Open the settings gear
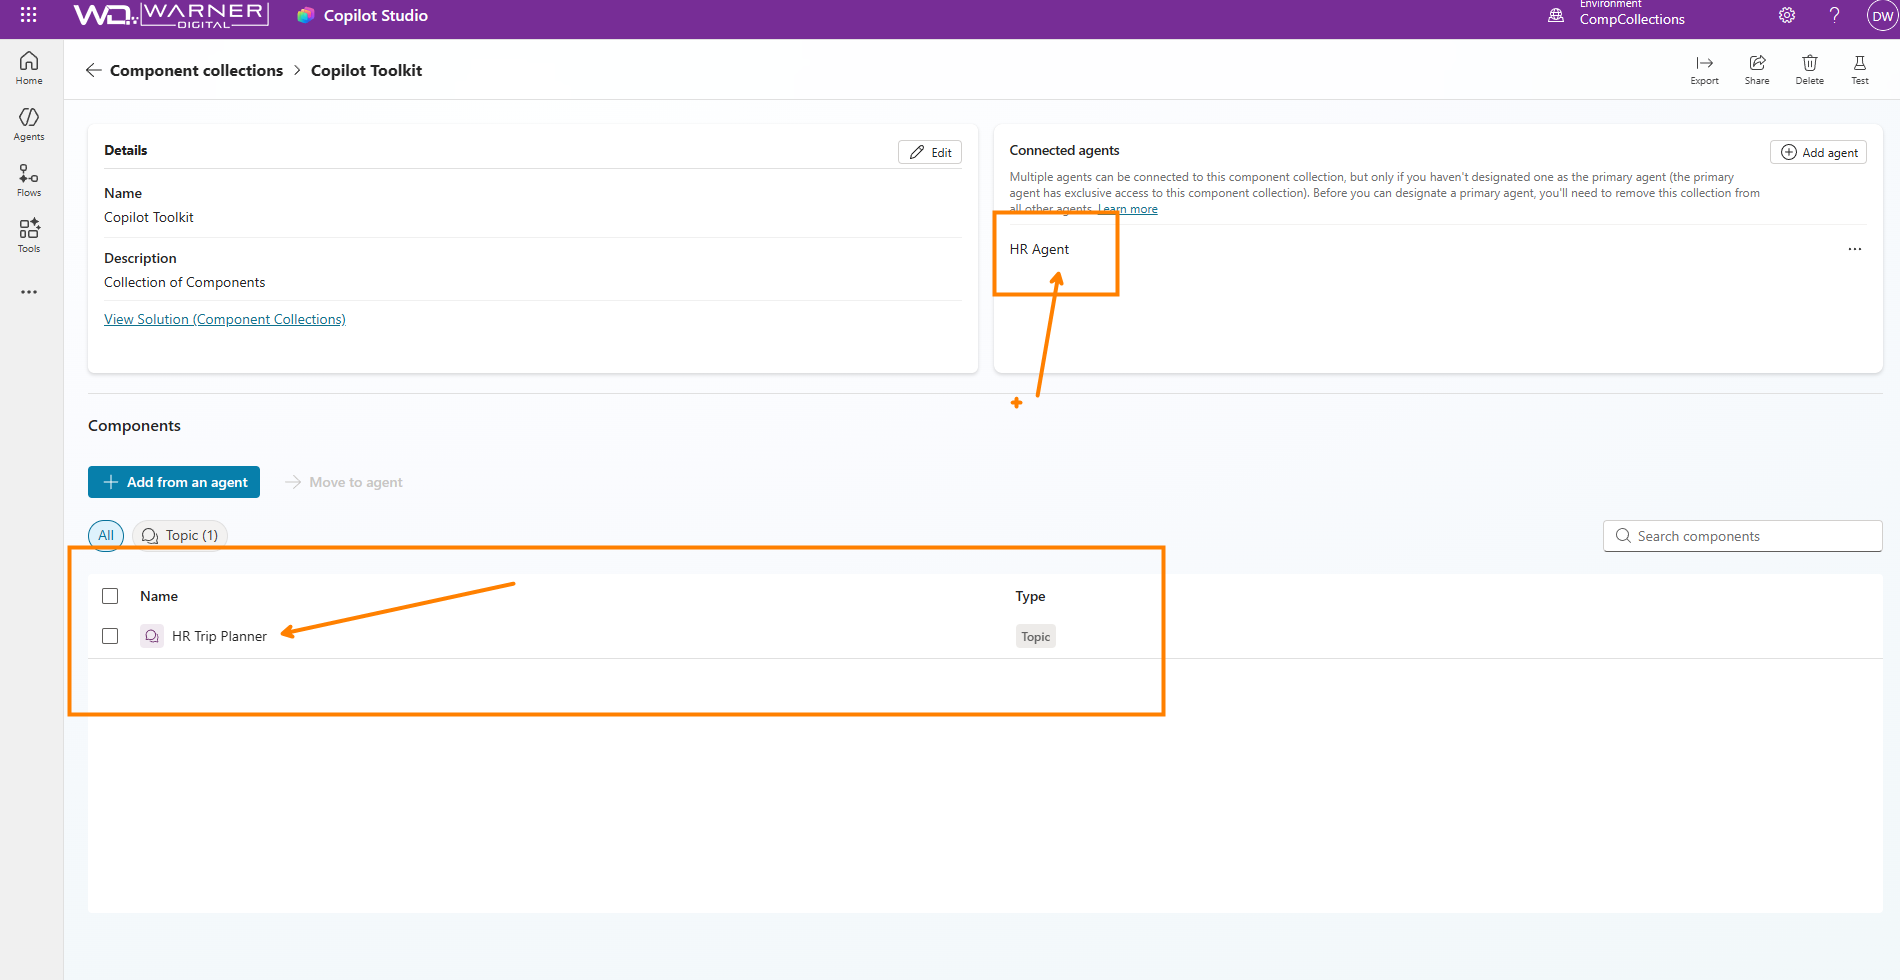This screenshot has width=1900, height=980. click(x=1787, y=15)
